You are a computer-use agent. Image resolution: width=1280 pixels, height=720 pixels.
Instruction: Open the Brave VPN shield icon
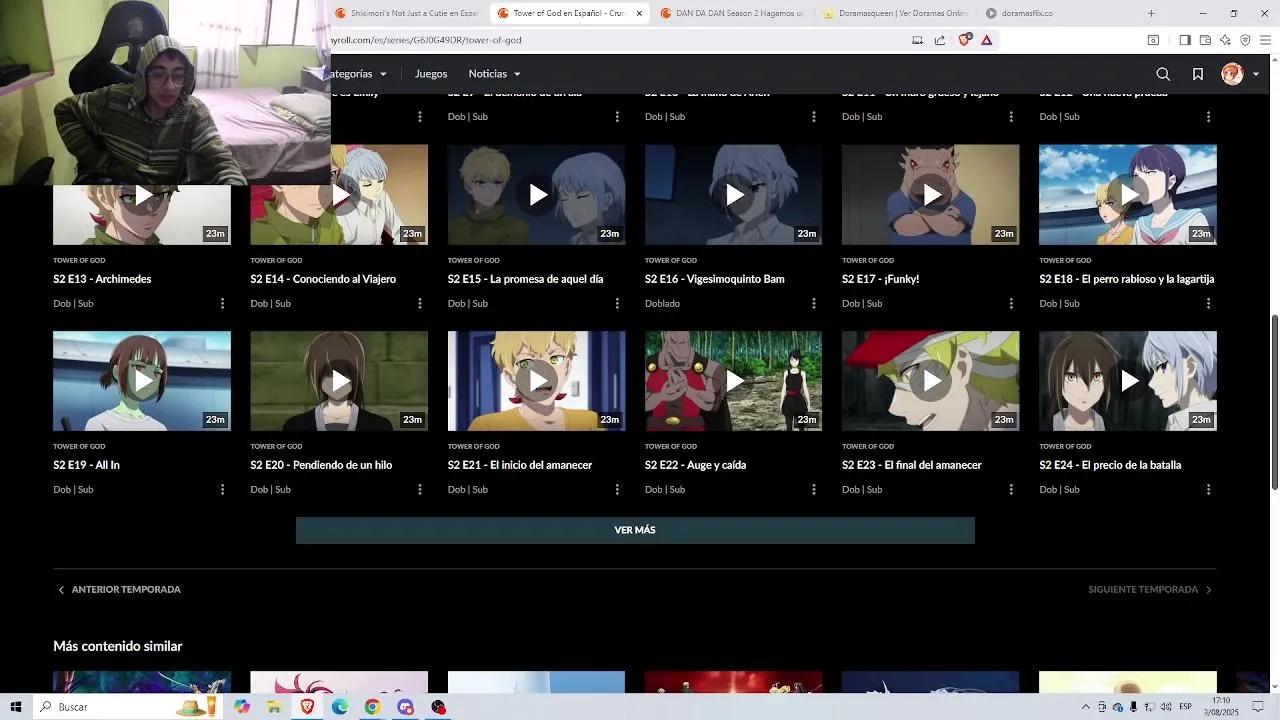(1245, 40)
